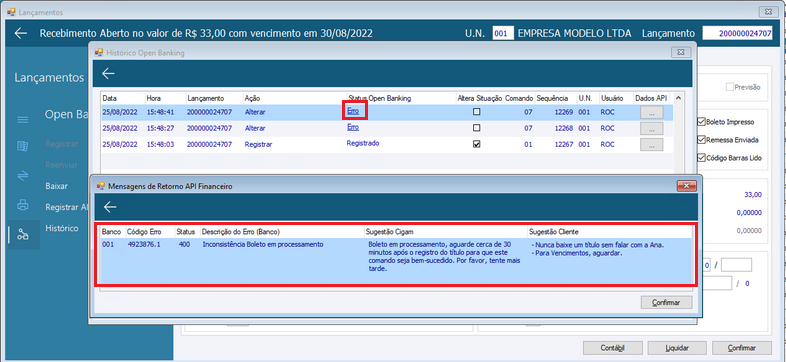Image resolution: width=786 pixels, height=362 pixels.
Task: Toggle the Previsão checkbox
Action: coord(730,87)
